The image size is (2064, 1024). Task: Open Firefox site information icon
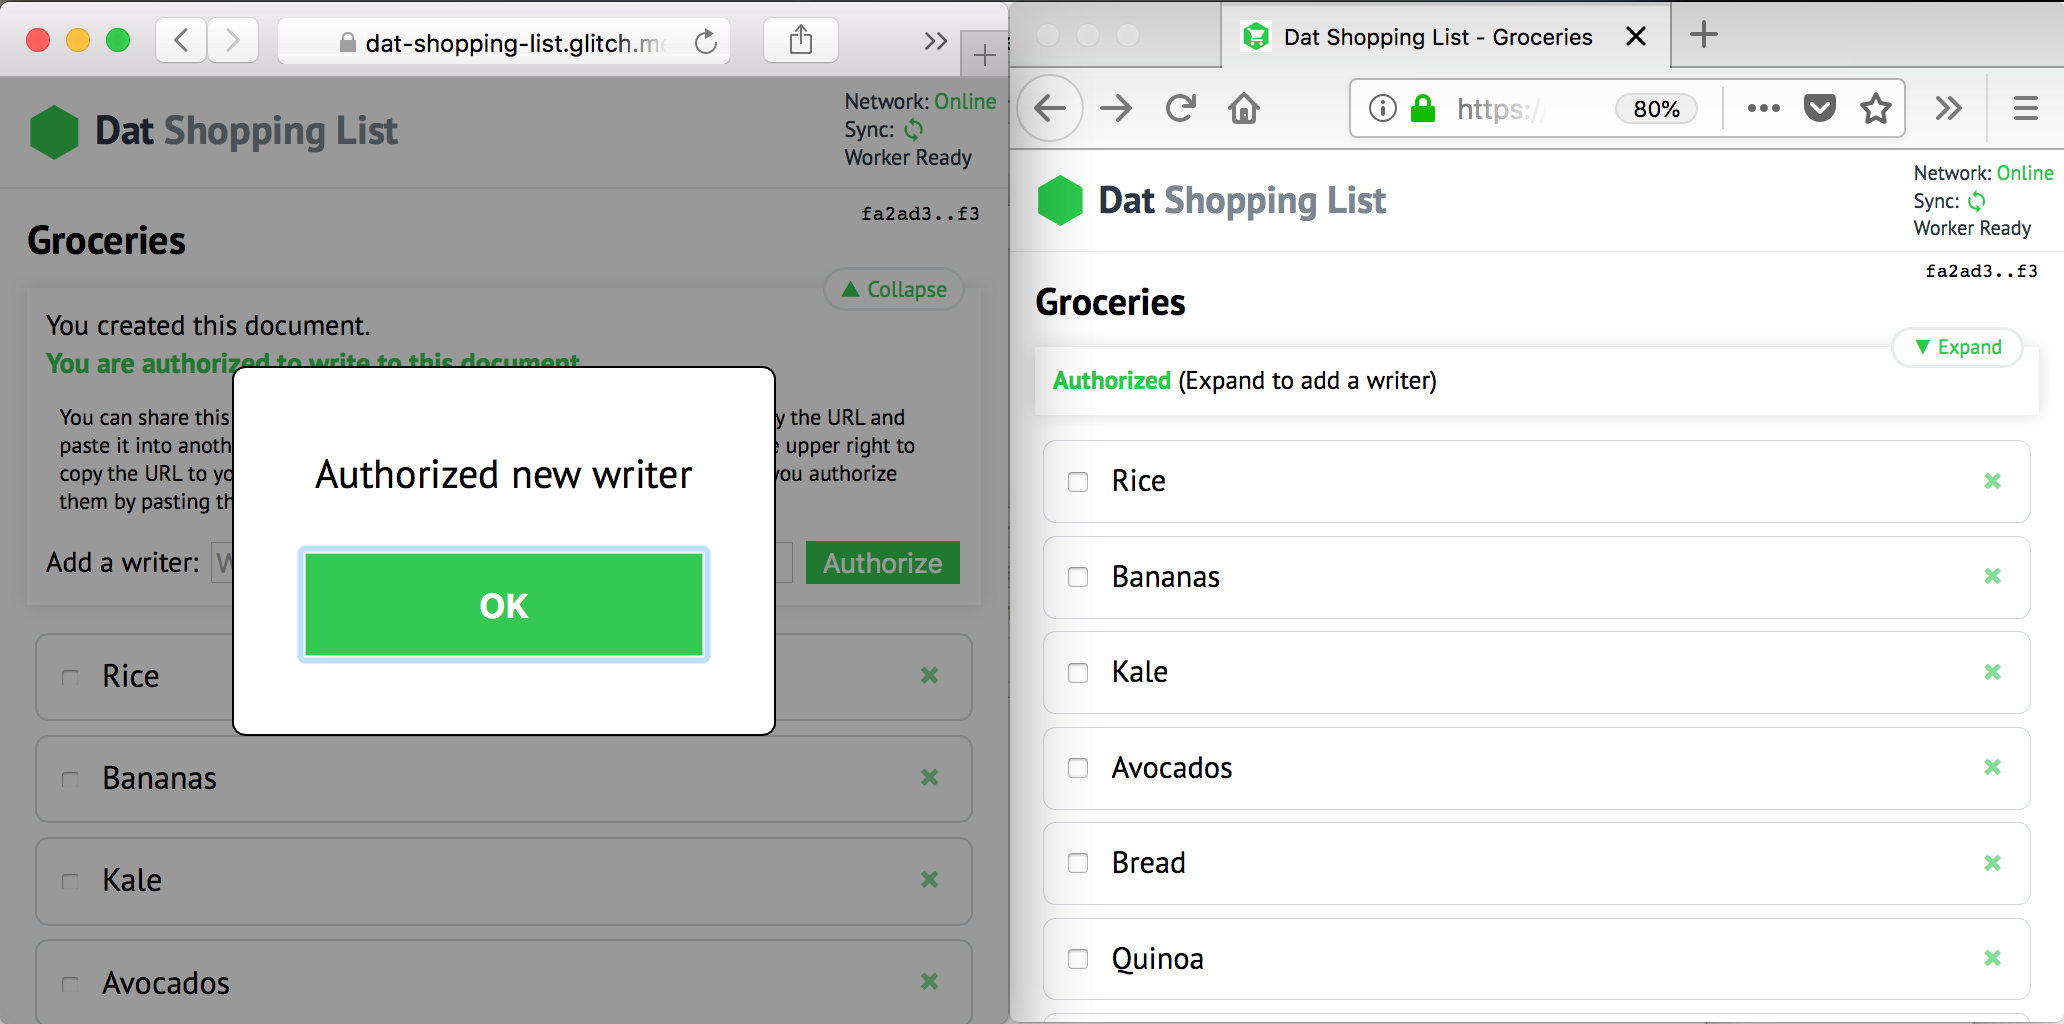pos(1383,108)
